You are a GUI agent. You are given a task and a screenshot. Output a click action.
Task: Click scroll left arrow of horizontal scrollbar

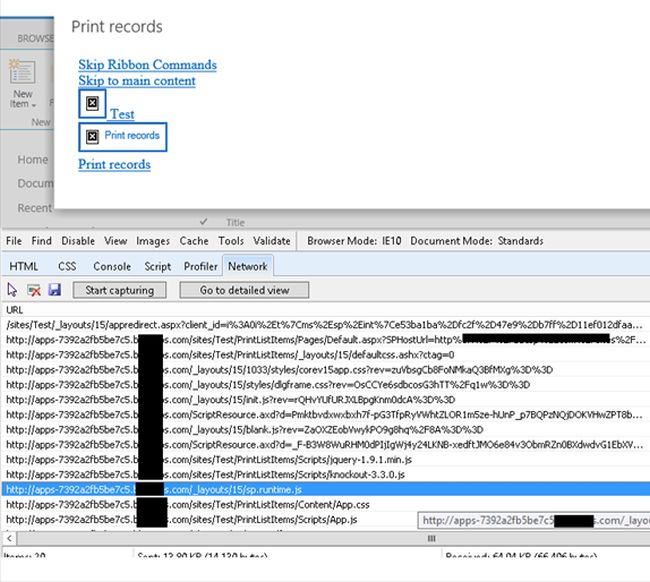(x=9, y=539)
